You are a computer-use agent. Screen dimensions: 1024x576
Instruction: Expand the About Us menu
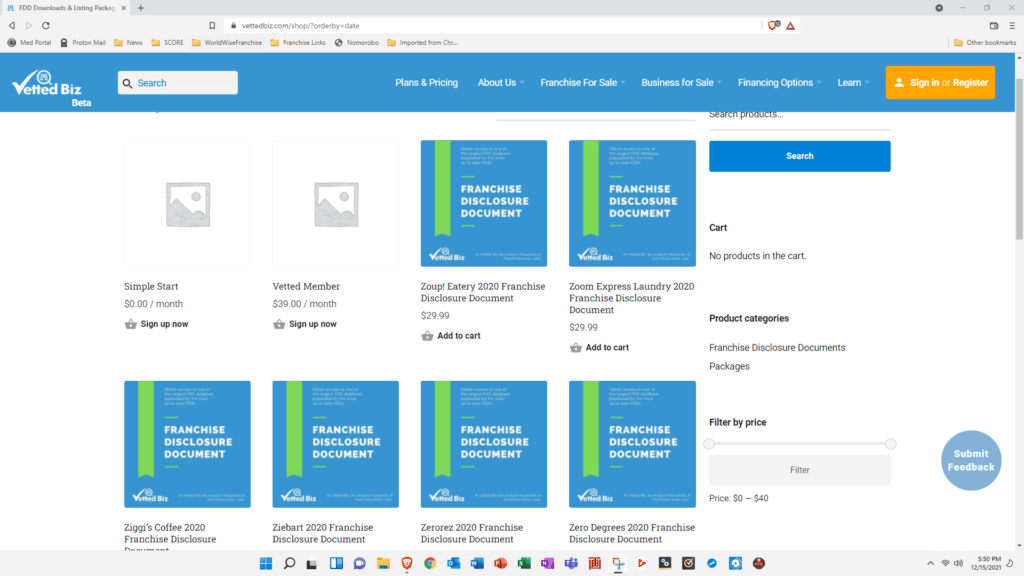point(501,82)
